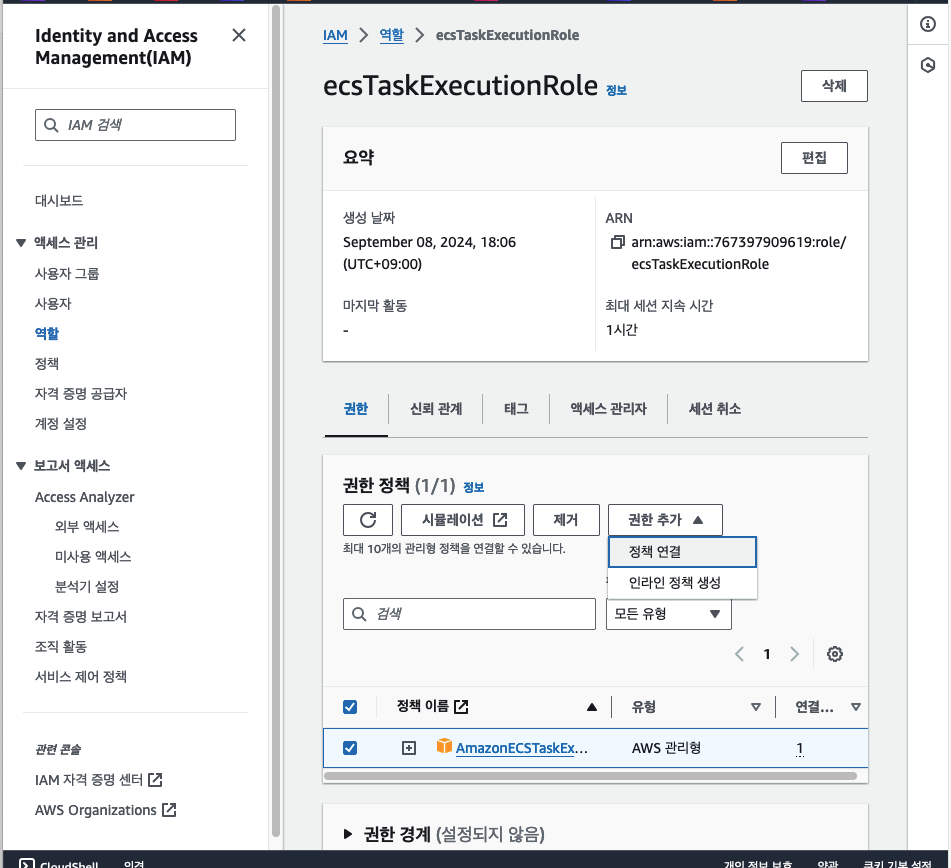Open the 정보 link beside 권한 정책
The height and width of the screenshot is (868, 951).
tap(473, 487)
